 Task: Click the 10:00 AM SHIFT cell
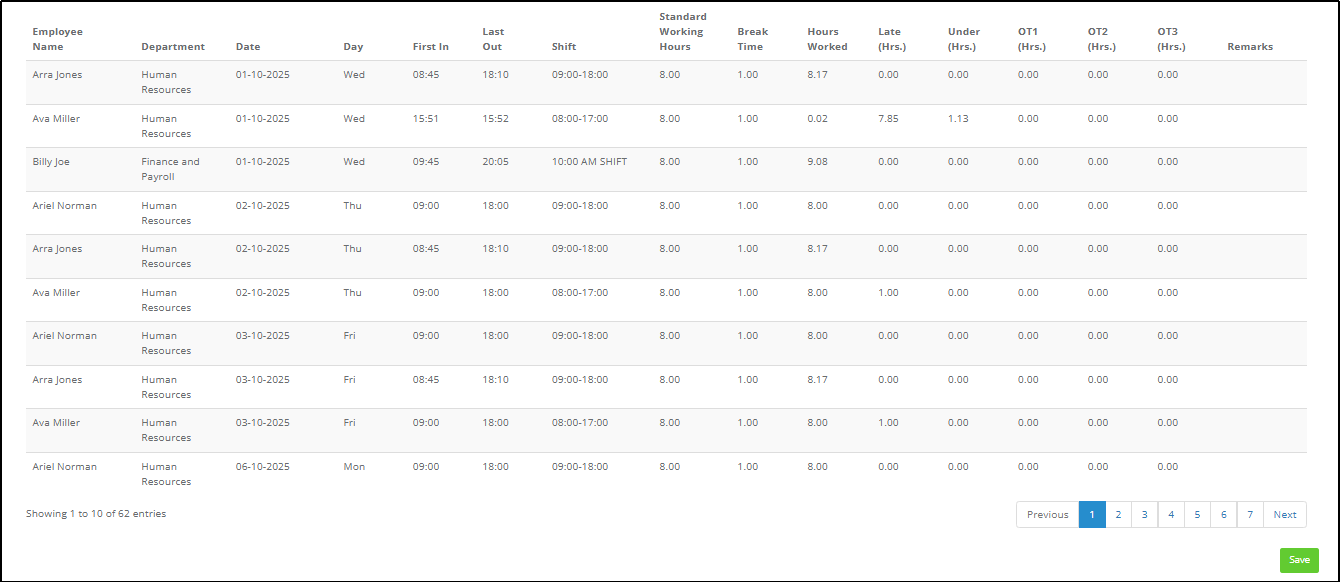tap(590, 162)
